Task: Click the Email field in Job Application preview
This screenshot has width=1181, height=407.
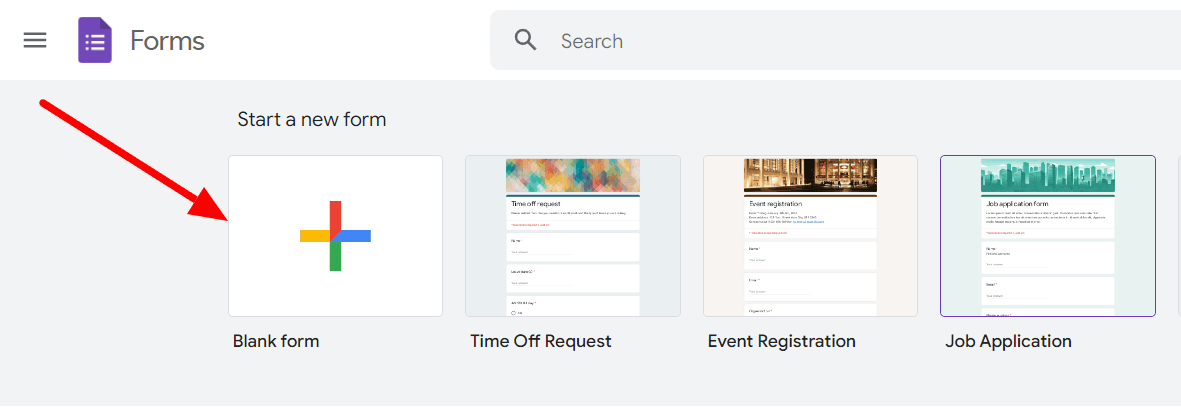Action: point(1048,291)
